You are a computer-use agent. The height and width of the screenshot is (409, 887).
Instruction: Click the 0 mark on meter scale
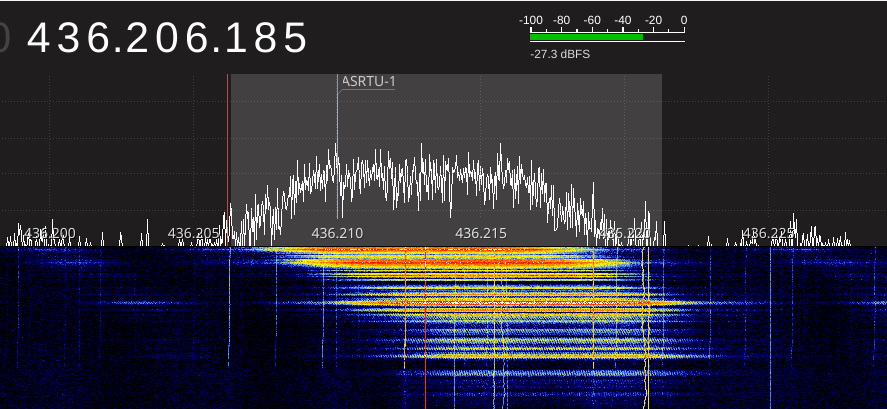pos(683,20)
